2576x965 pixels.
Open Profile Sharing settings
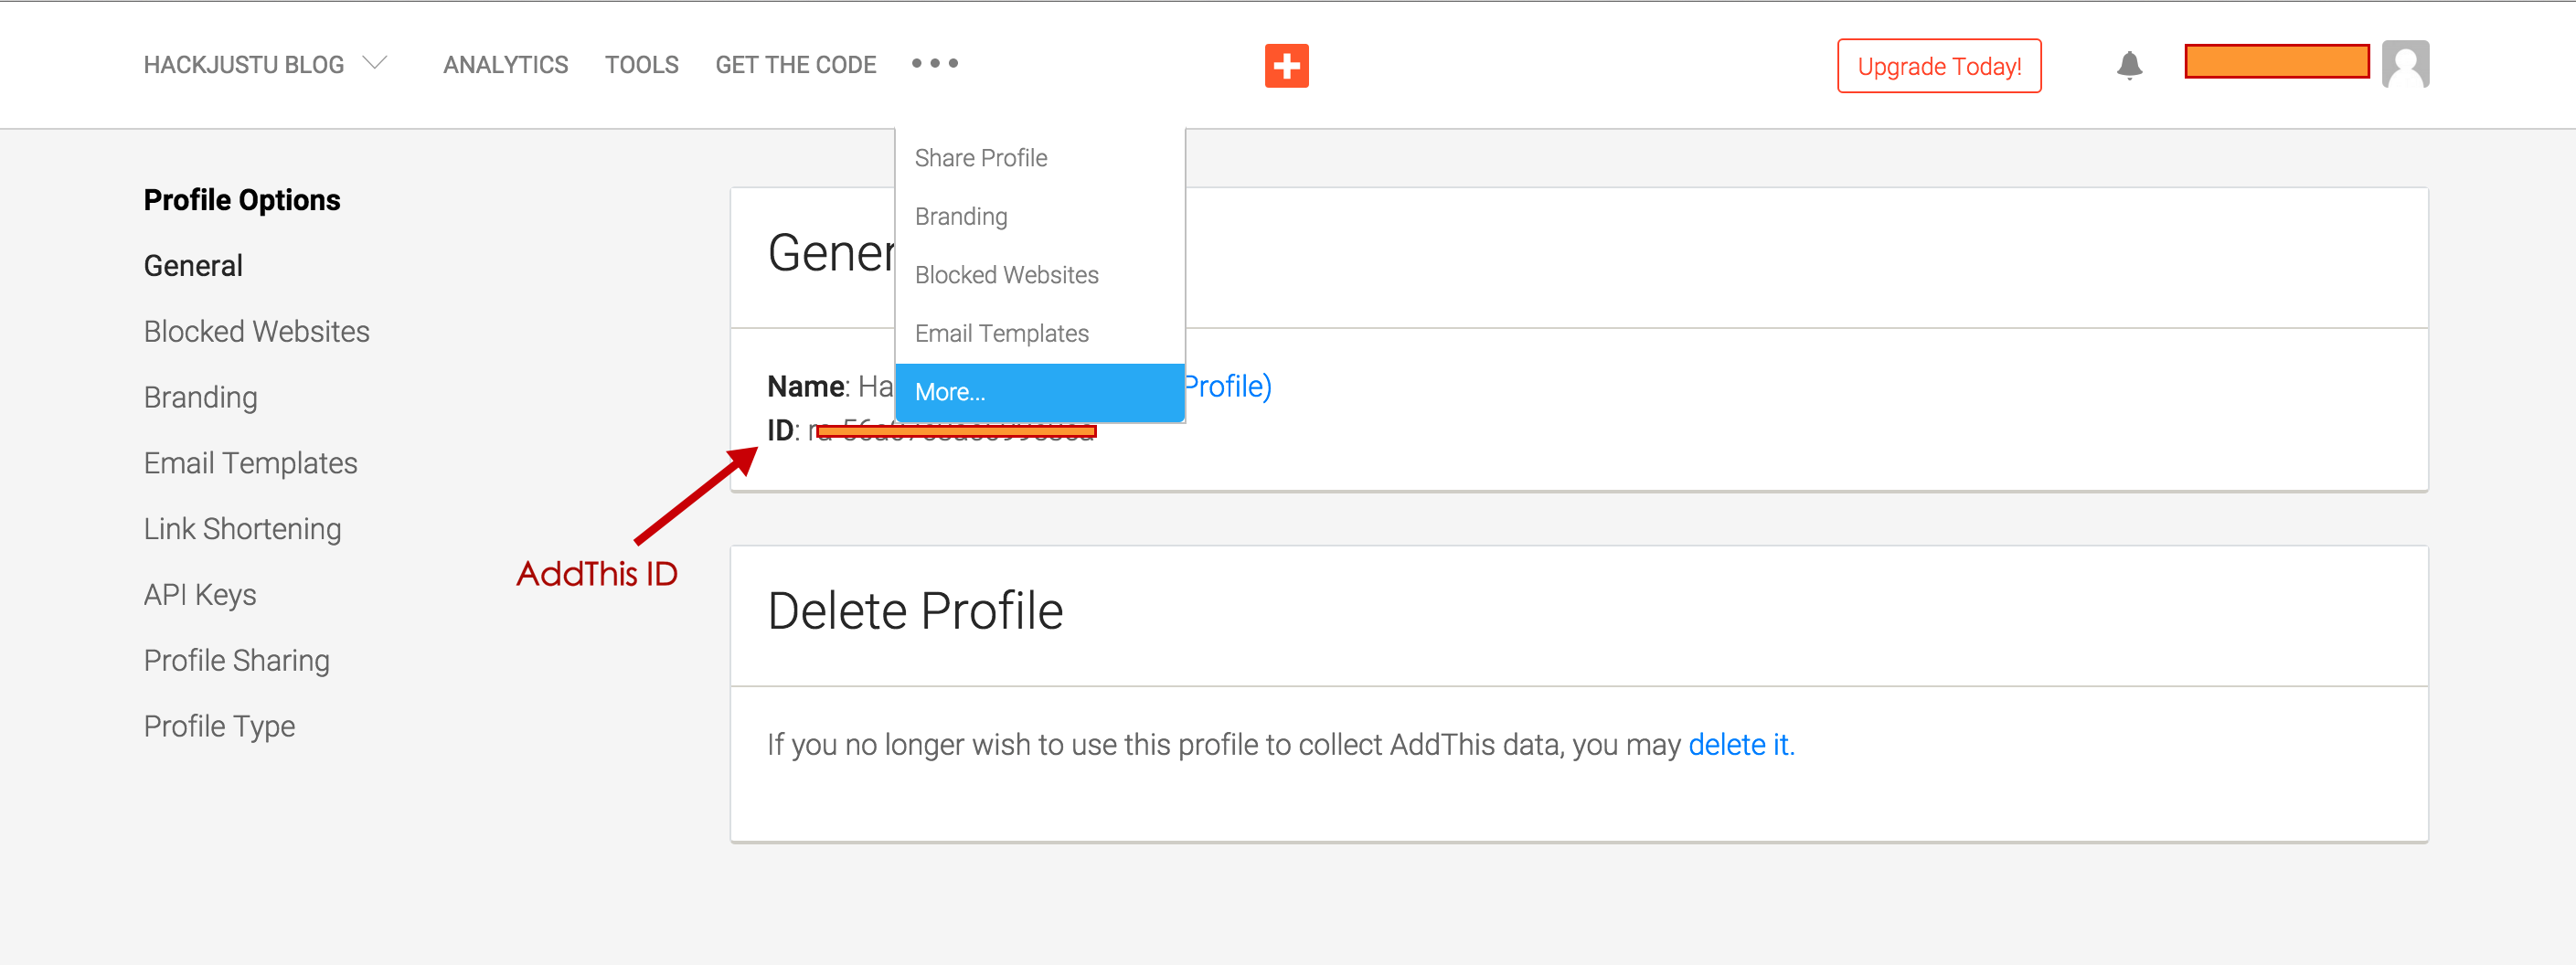(x=236, y=661)
